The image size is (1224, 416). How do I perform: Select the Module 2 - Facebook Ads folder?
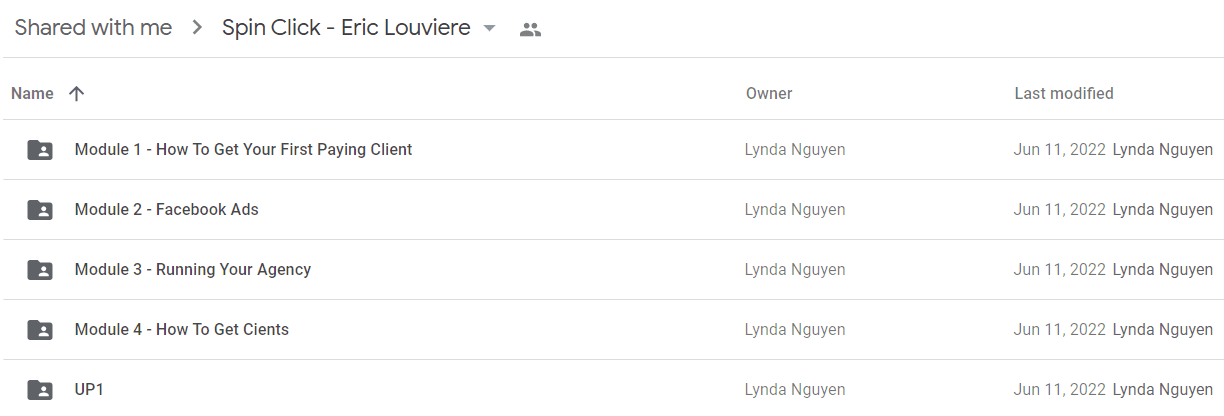(x=612, y=210)
